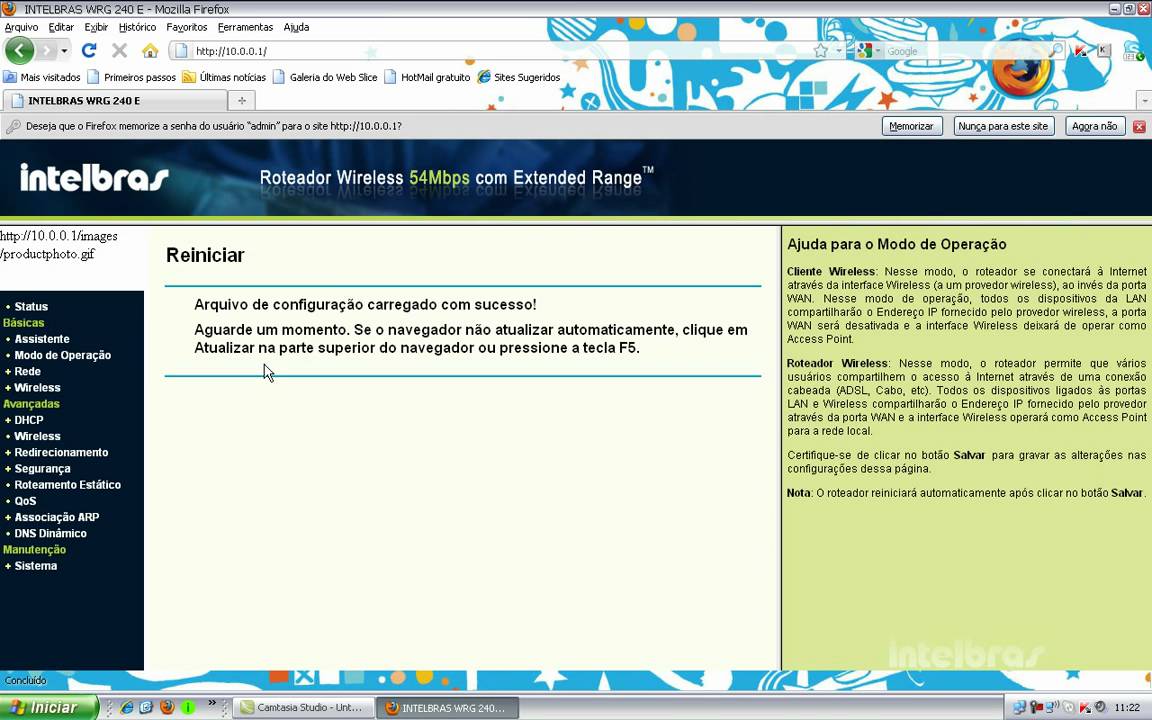Open the Histórico menu
This screenshot has width=1152, height=720.
pos(137,27)
